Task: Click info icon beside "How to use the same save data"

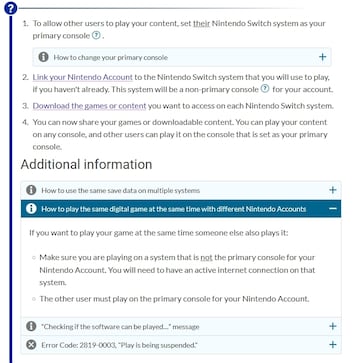Action: click(x=31, y=190)
